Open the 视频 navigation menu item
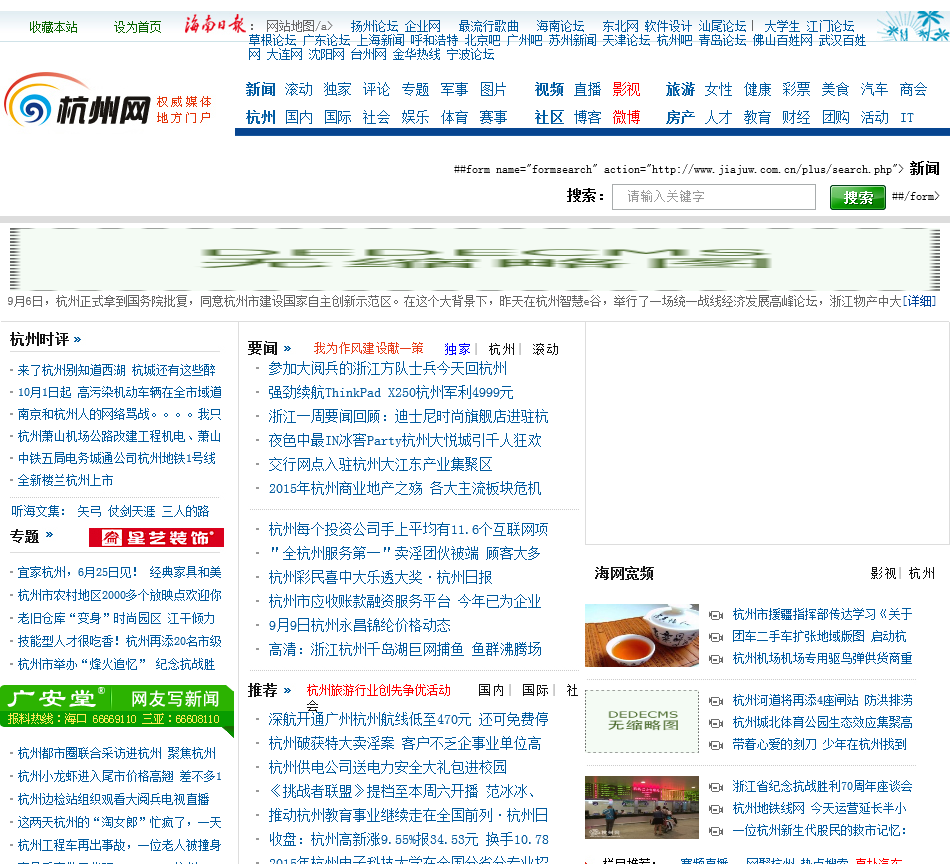This screenshot has height=864, width=950. (x=549, y=90)
